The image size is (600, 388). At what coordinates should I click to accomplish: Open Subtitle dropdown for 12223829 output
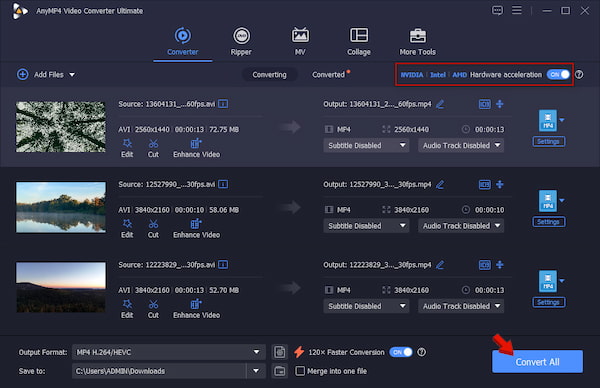pyautogui.click(x=366, y=306)
